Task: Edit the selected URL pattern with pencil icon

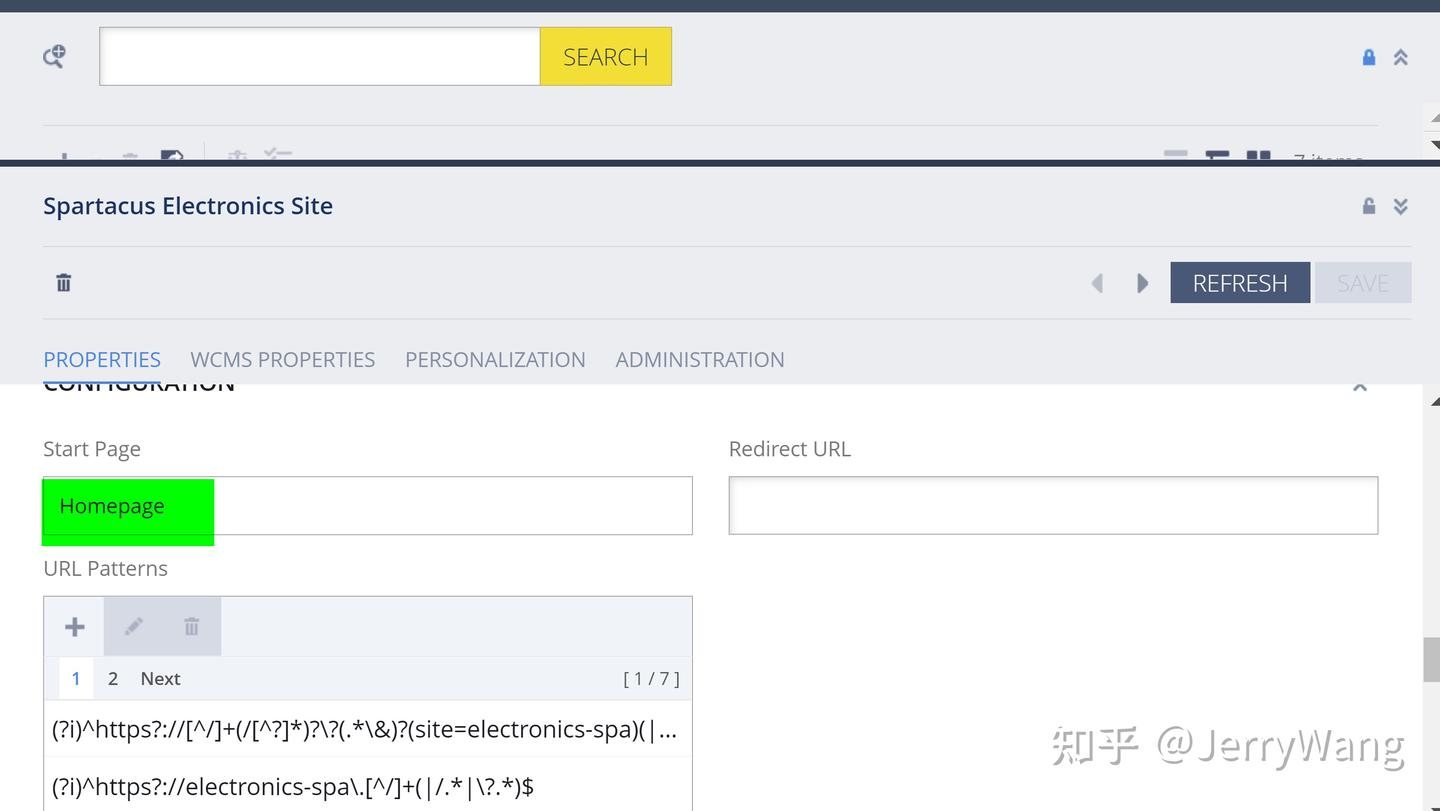Action: click(133, 627)
